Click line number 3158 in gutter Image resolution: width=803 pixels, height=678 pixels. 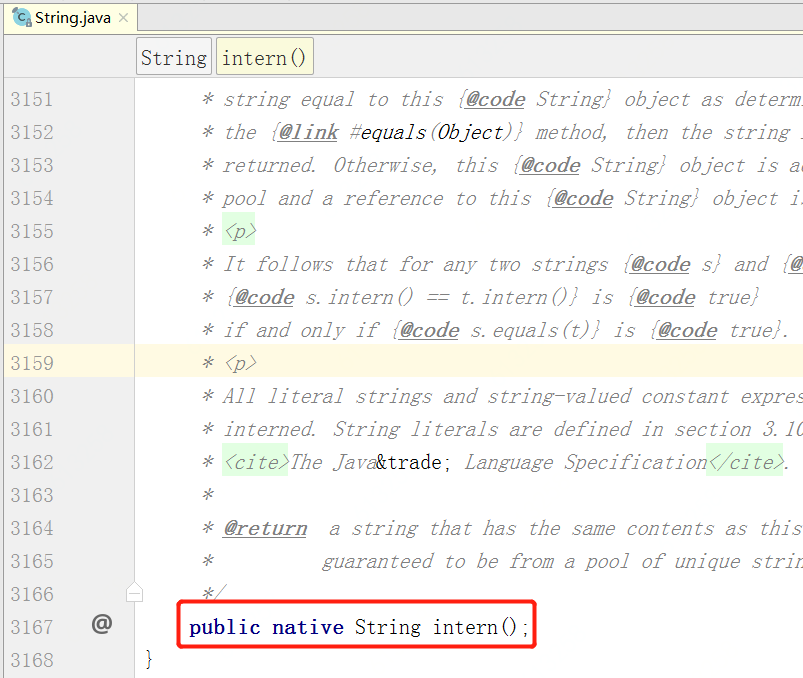pos(32,330)
